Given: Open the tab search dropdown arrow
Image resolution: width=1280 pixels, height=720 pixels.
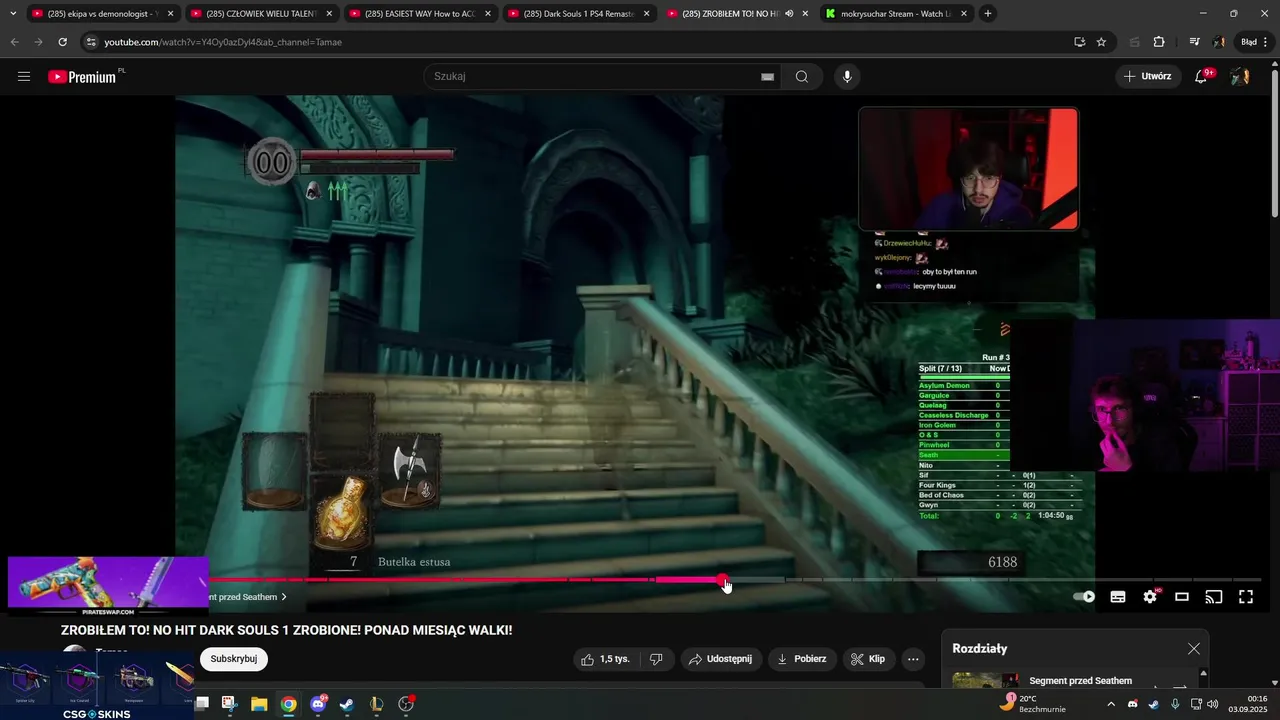Looking at the screenshot, I should tap(12, 14).
